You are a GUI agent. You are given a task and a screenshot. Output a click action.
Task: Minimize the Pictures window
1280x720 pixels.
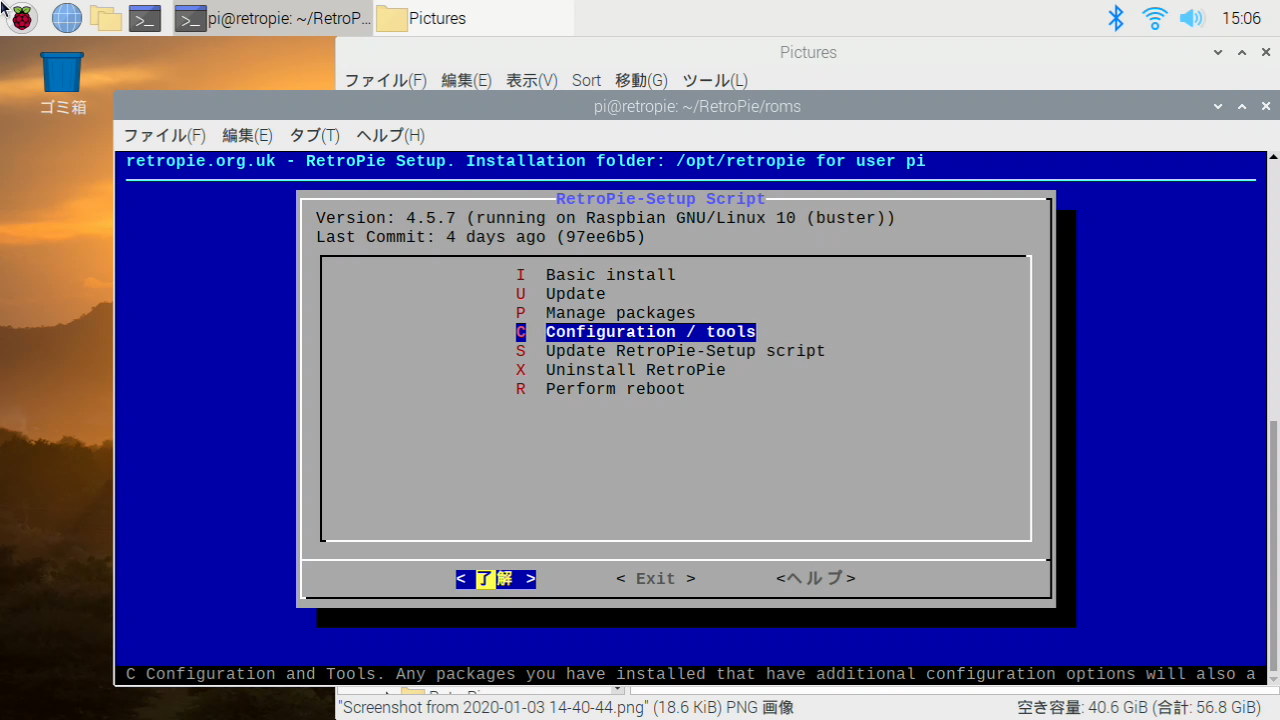tap(1218, 52)
